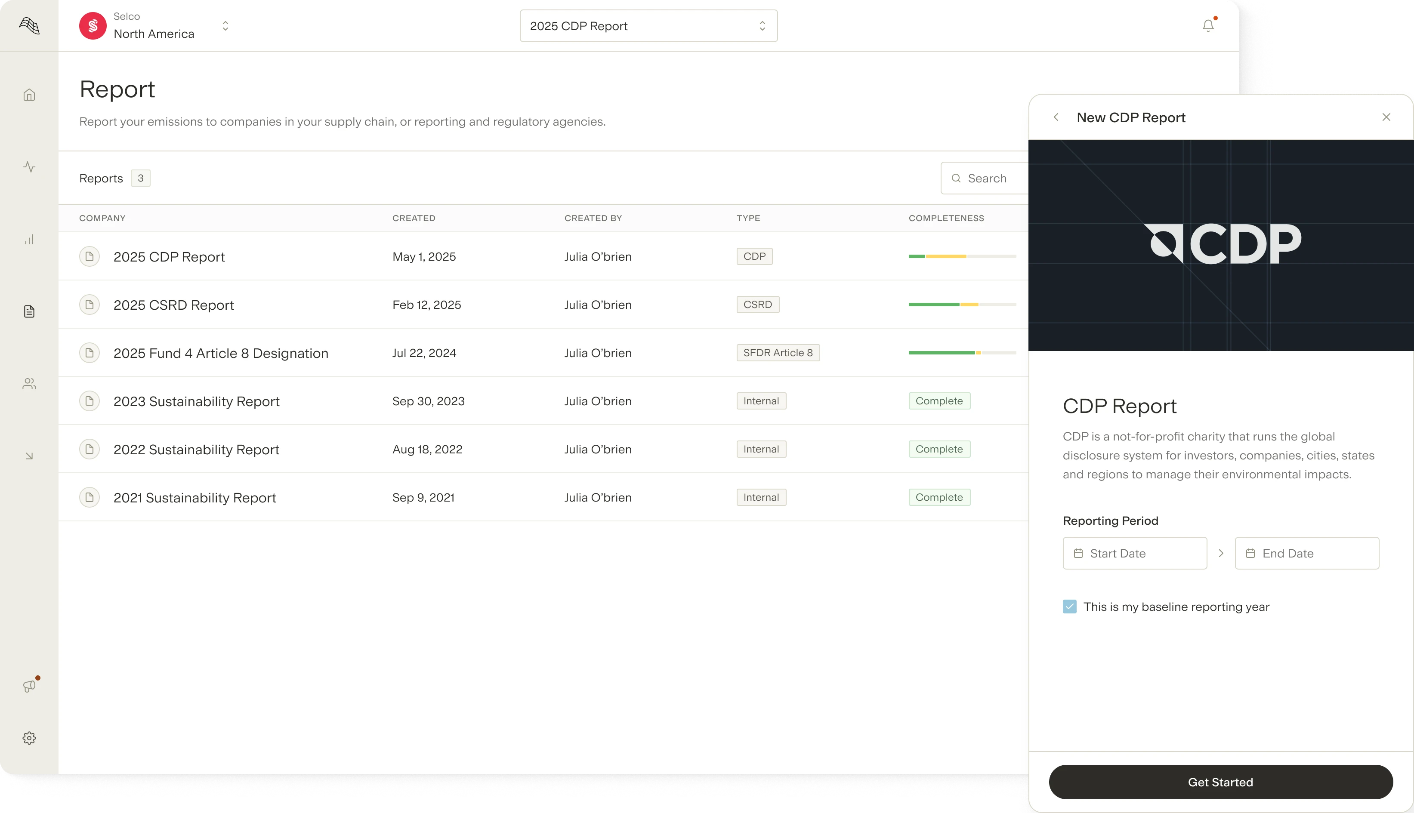Open the bar chart analytics sidebar icon
Image resolution: width=1414 pixels, height=813 pixels.
29,239
